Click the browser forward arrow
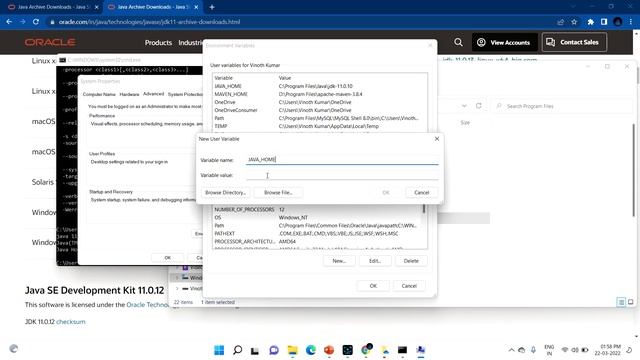The image size is (640, 360). tap(22, 22)
